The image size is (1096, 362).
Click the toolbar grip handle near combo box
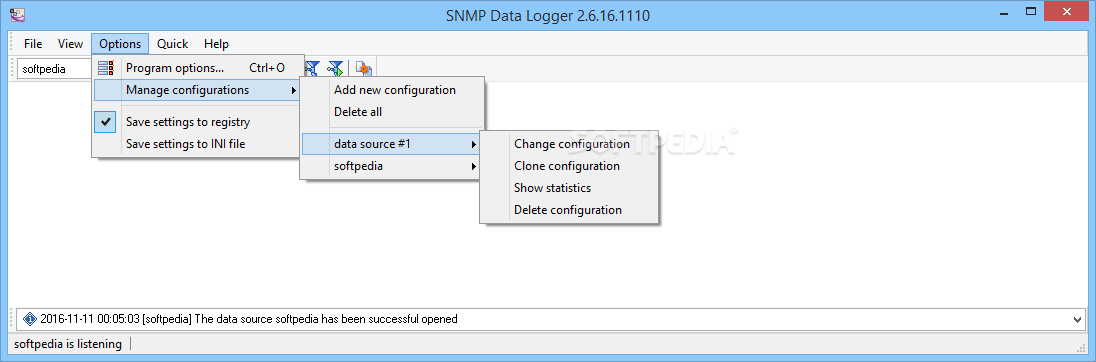[x=12, y=68]
